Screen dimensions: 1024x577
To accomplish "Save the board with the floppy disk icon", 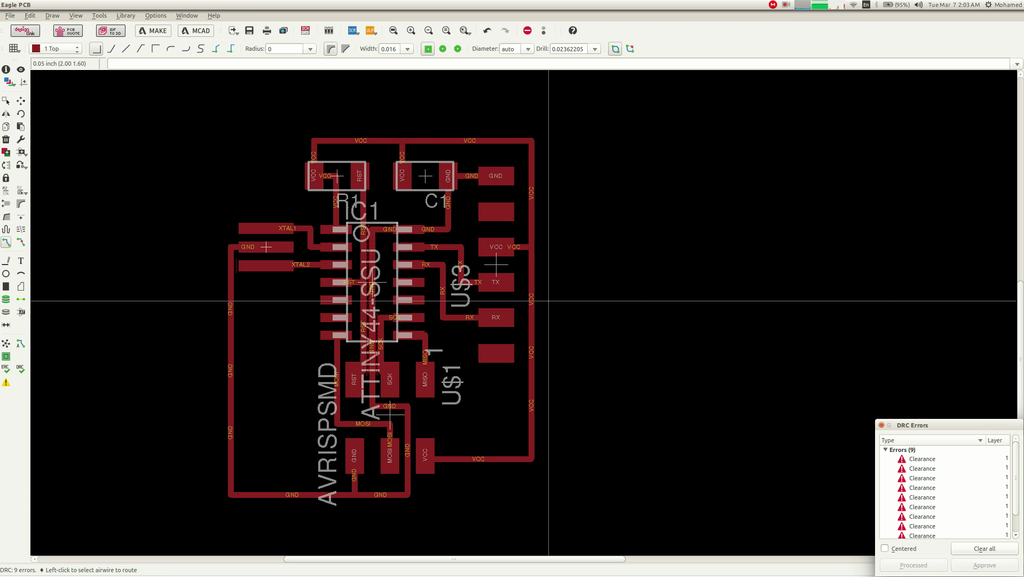I will click(x=249, y=31).
